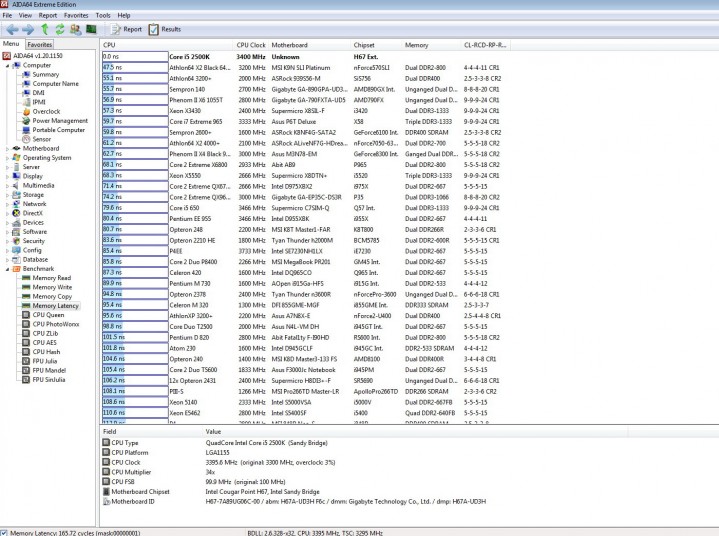Expand the Operating System tree node
This screenshot has width=719, height=536.
[x=7, y=158]
